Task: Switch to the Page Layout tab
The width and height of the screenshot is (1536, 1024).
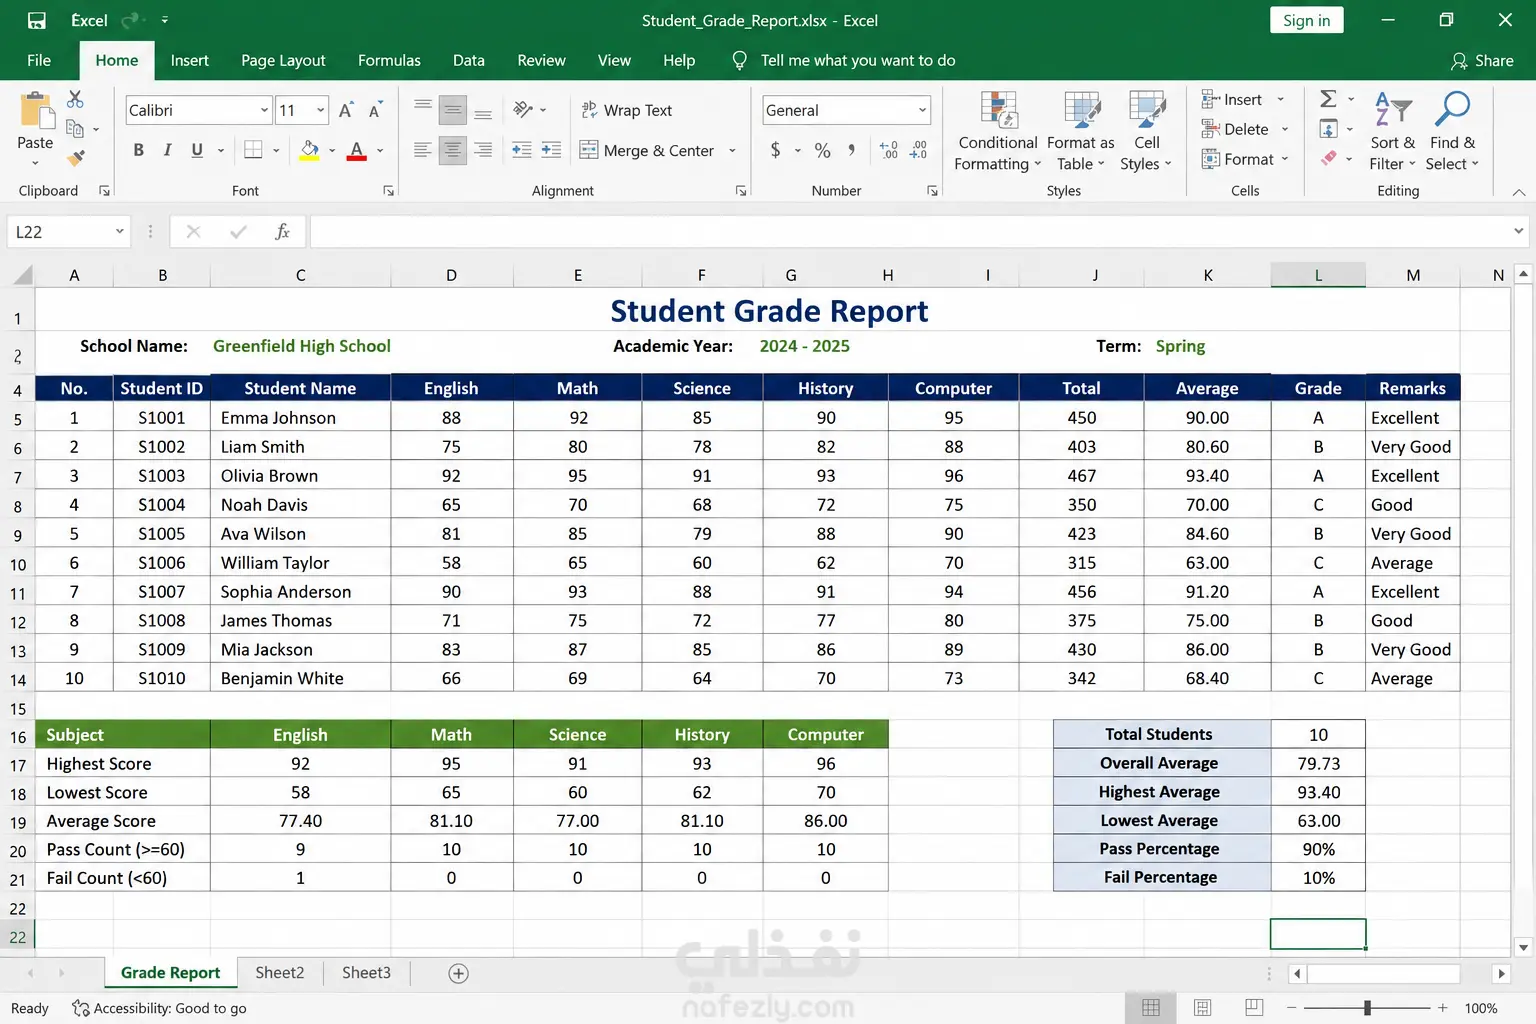Action: pos(283,60)
